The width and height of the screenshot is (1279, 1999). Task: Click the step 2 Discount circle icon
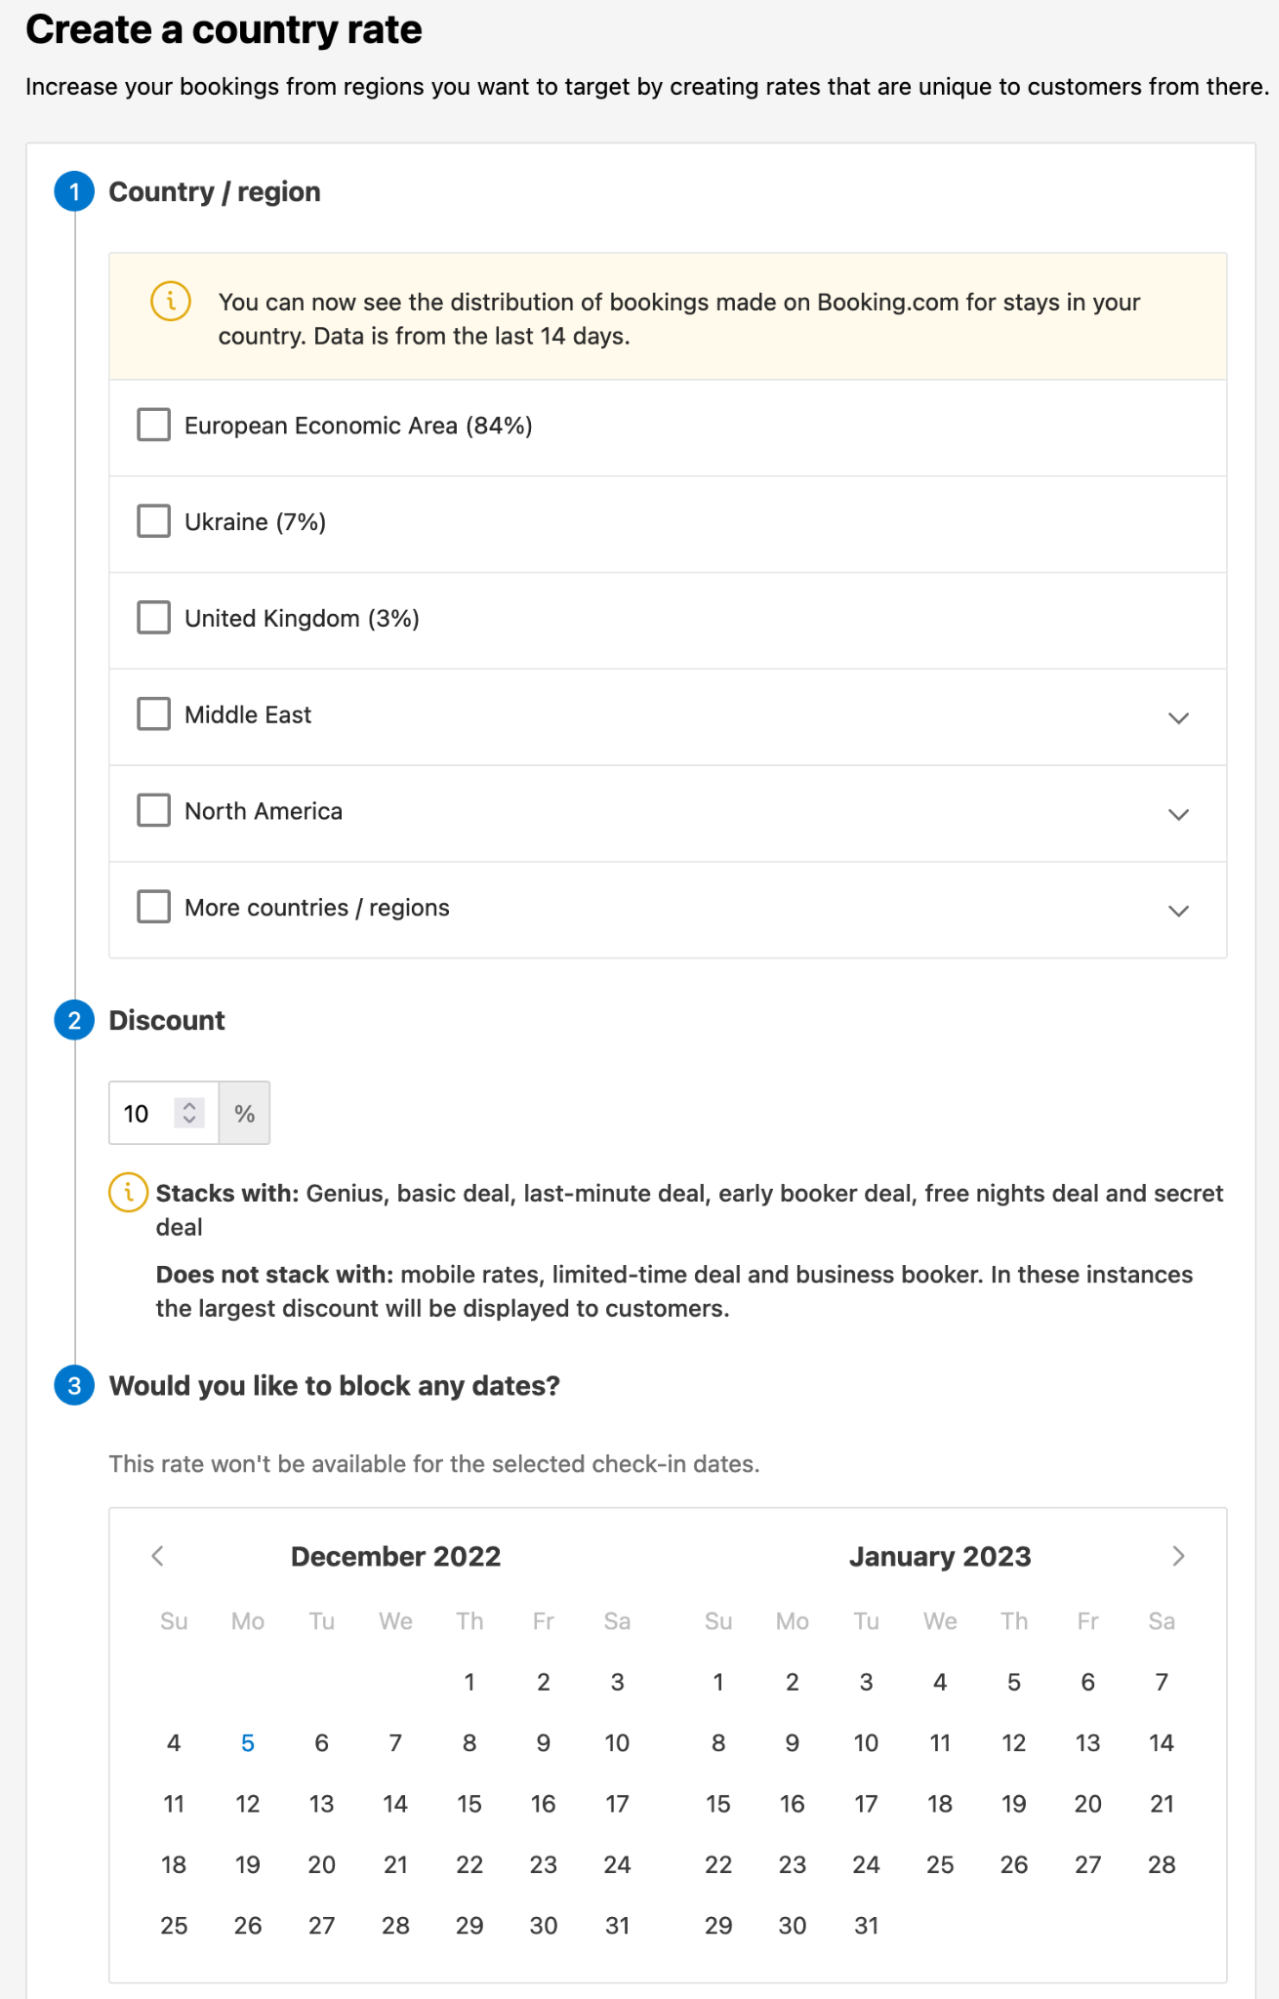click(74, 1021)
